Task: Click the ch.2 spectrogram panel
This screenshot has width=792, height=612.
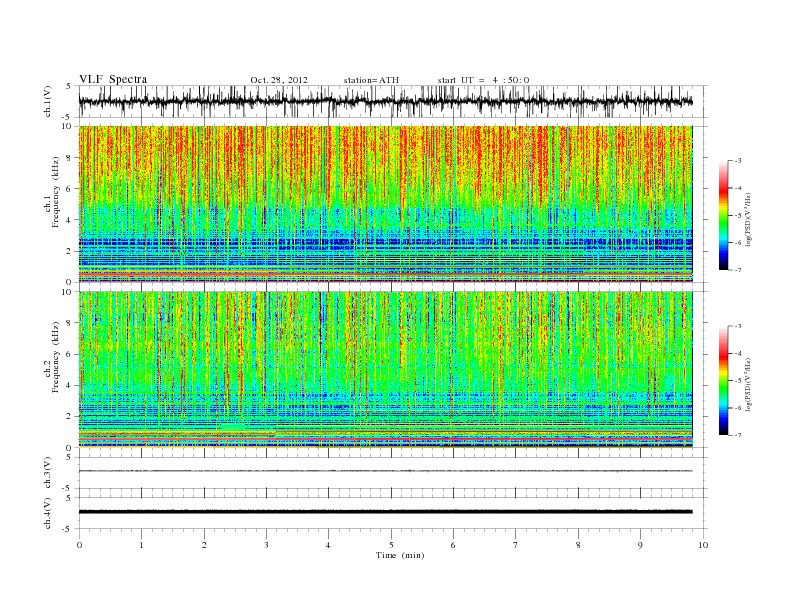Action: point(385,370)
